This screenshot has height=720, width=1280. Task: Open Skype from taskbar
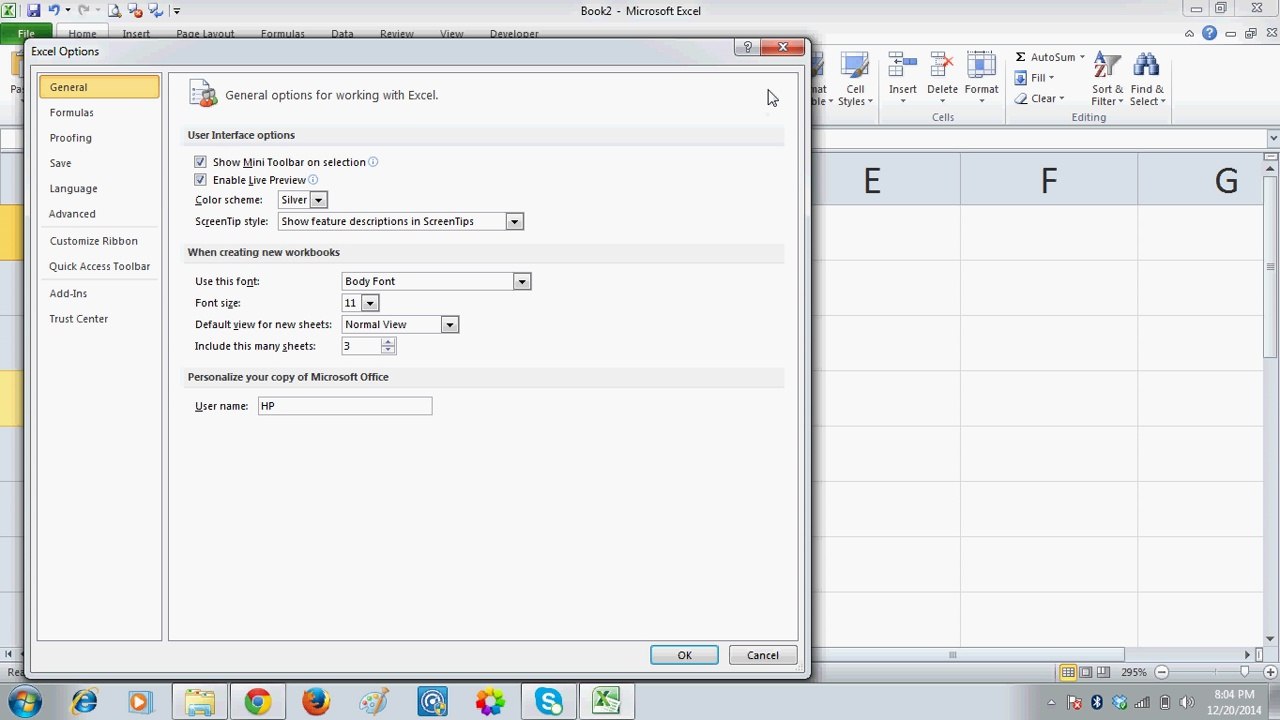point(548,702)
